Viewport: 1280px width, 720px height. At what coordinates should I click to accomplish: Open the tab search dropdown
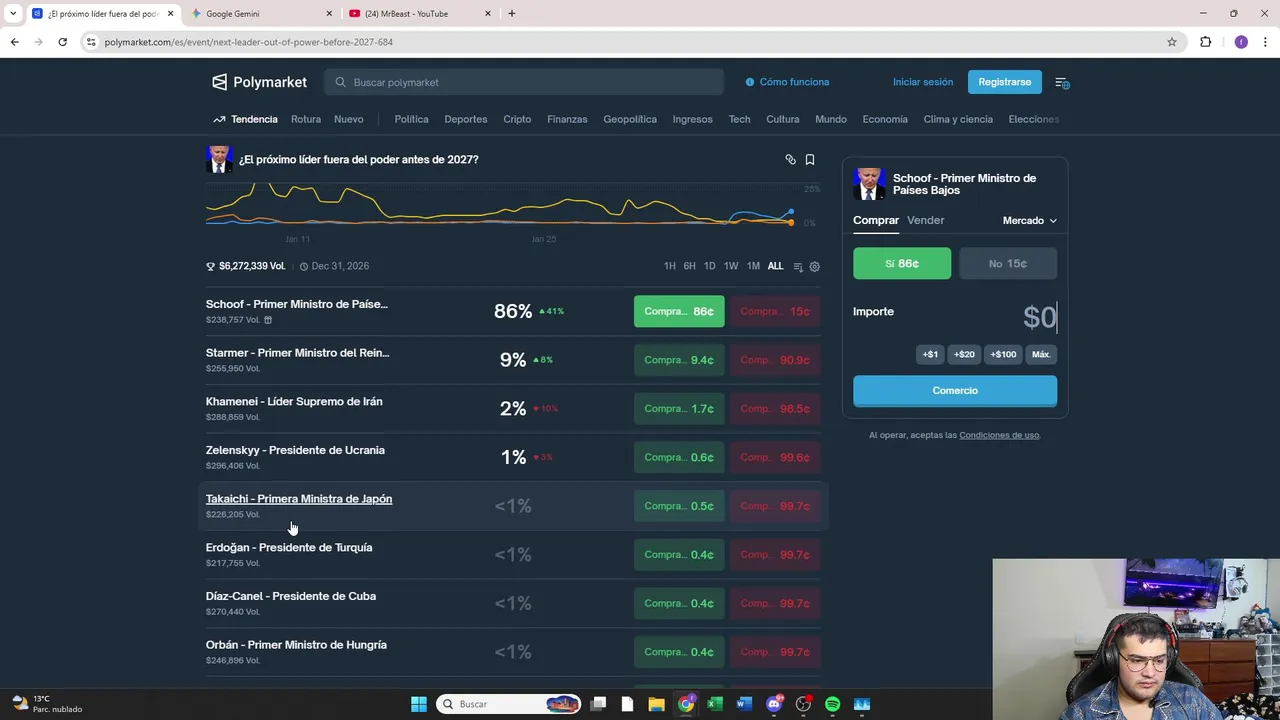pyautogui.click(x=13, y=14)
